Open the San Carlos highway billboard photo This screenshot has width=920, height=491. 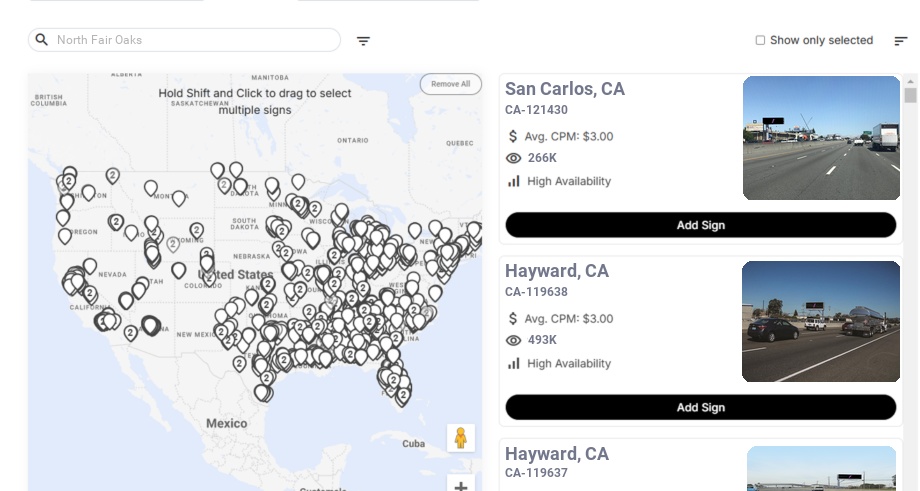pos(821,138)
